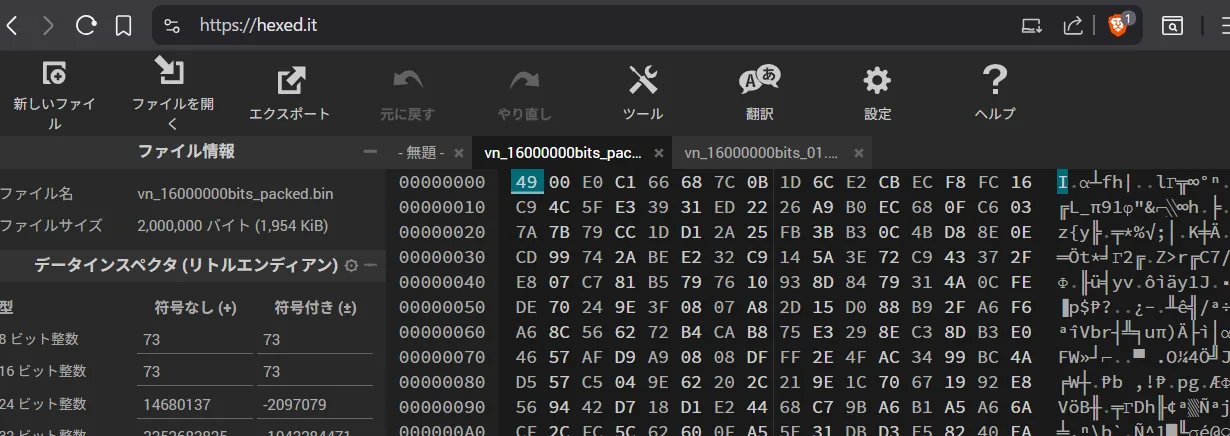Click file size 2,000,000 バイト value
This screenshot has height=436, width=1230.
click(232, 226)
